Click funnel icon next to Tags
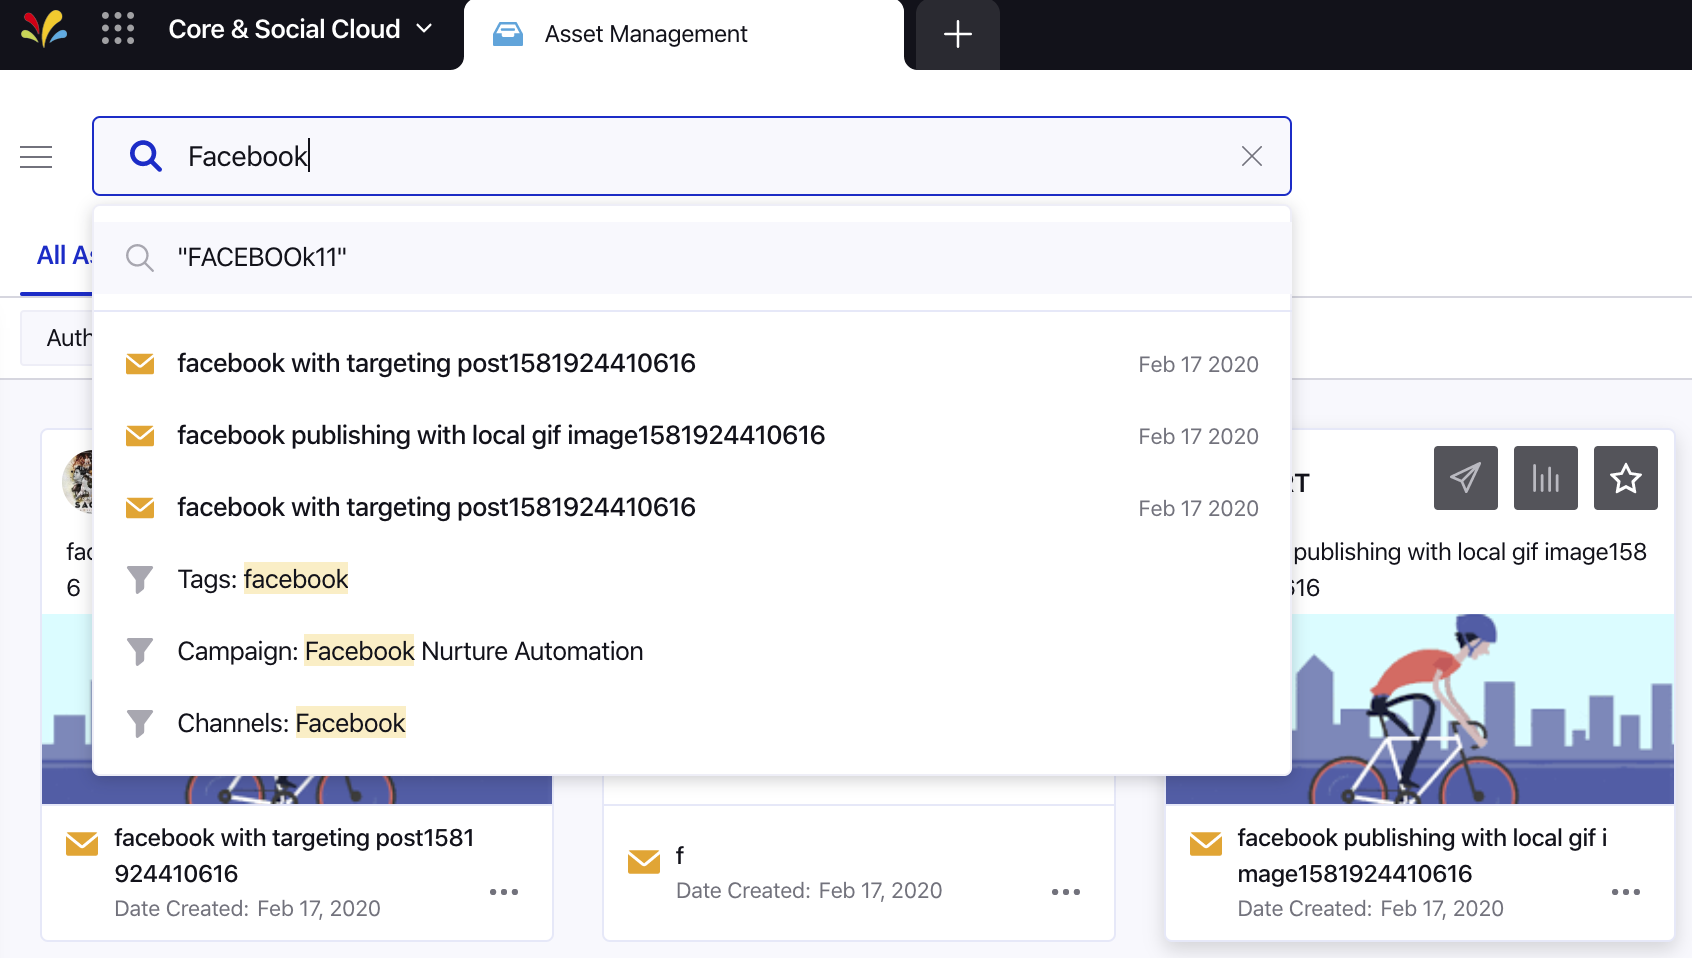The image size is (1692, 958). tap(140, 580)
